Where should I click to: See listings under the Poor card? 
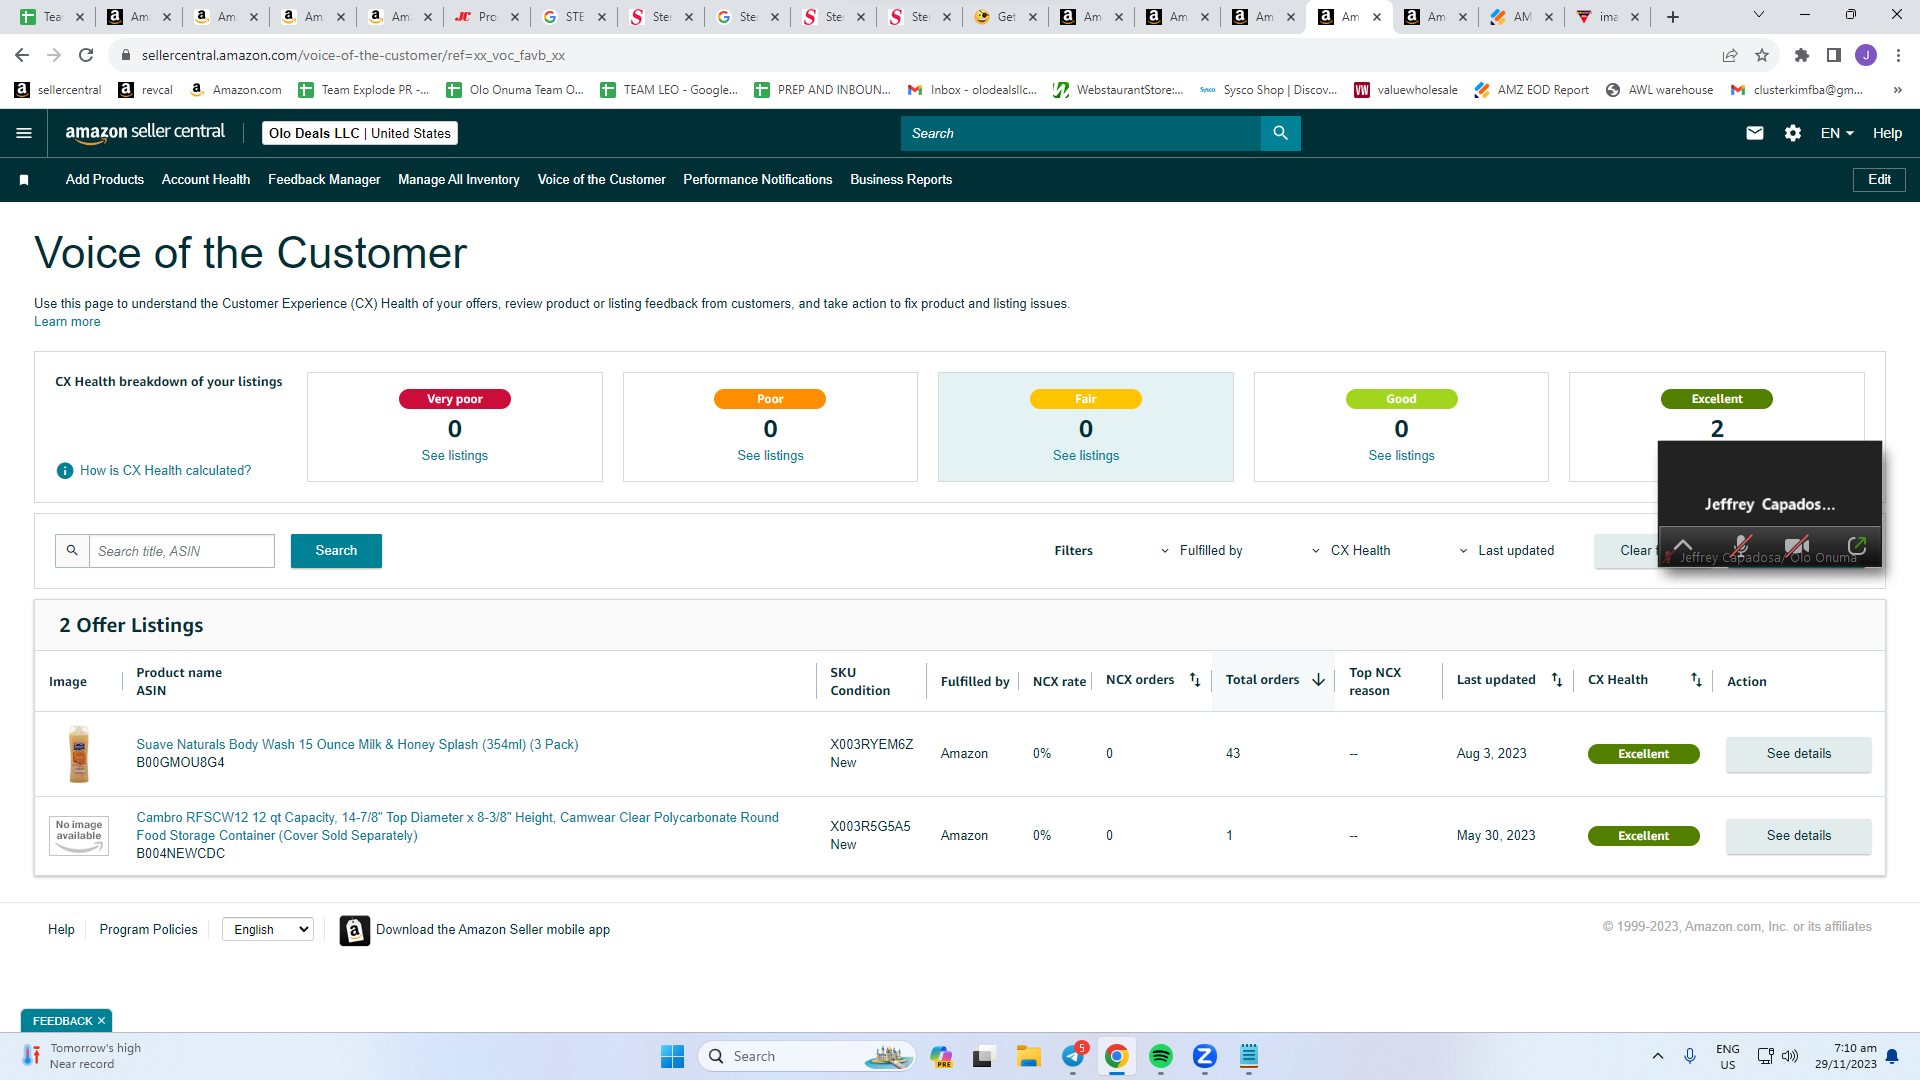point(770,456)
